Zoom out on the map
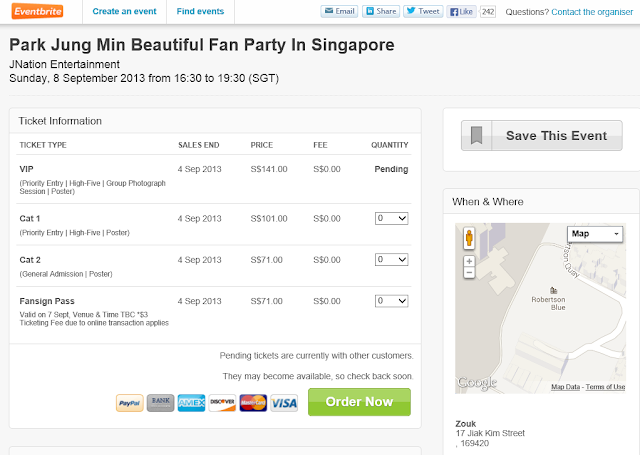The image size is (640, 455). coord(469,273)
